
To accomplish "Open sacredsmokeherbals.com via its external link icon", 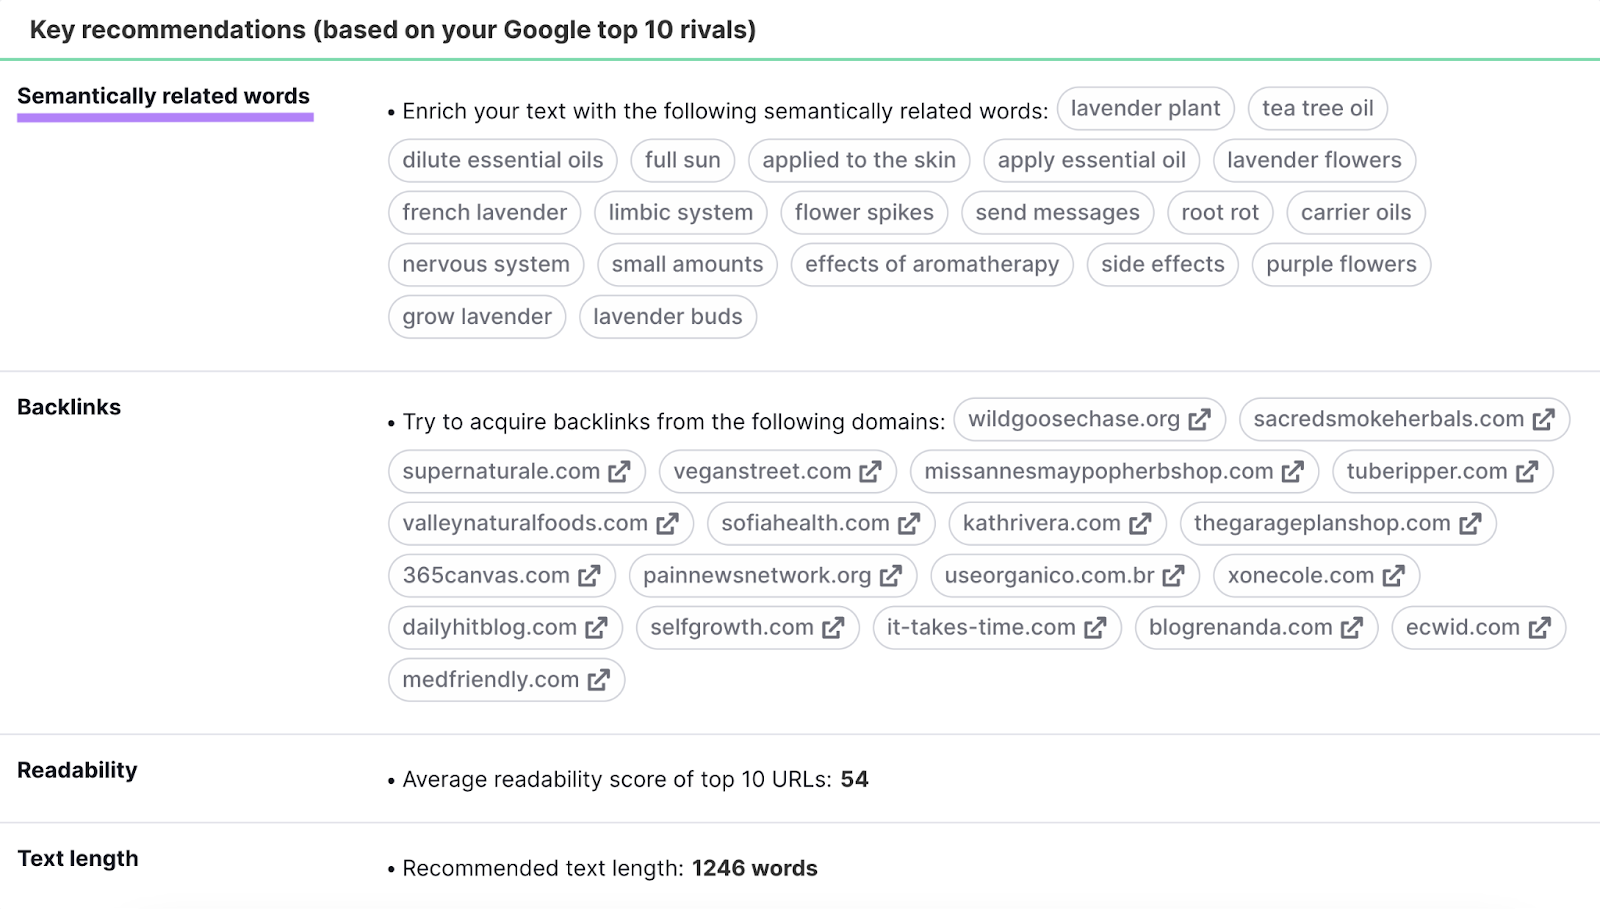I will click(1545, 420).
